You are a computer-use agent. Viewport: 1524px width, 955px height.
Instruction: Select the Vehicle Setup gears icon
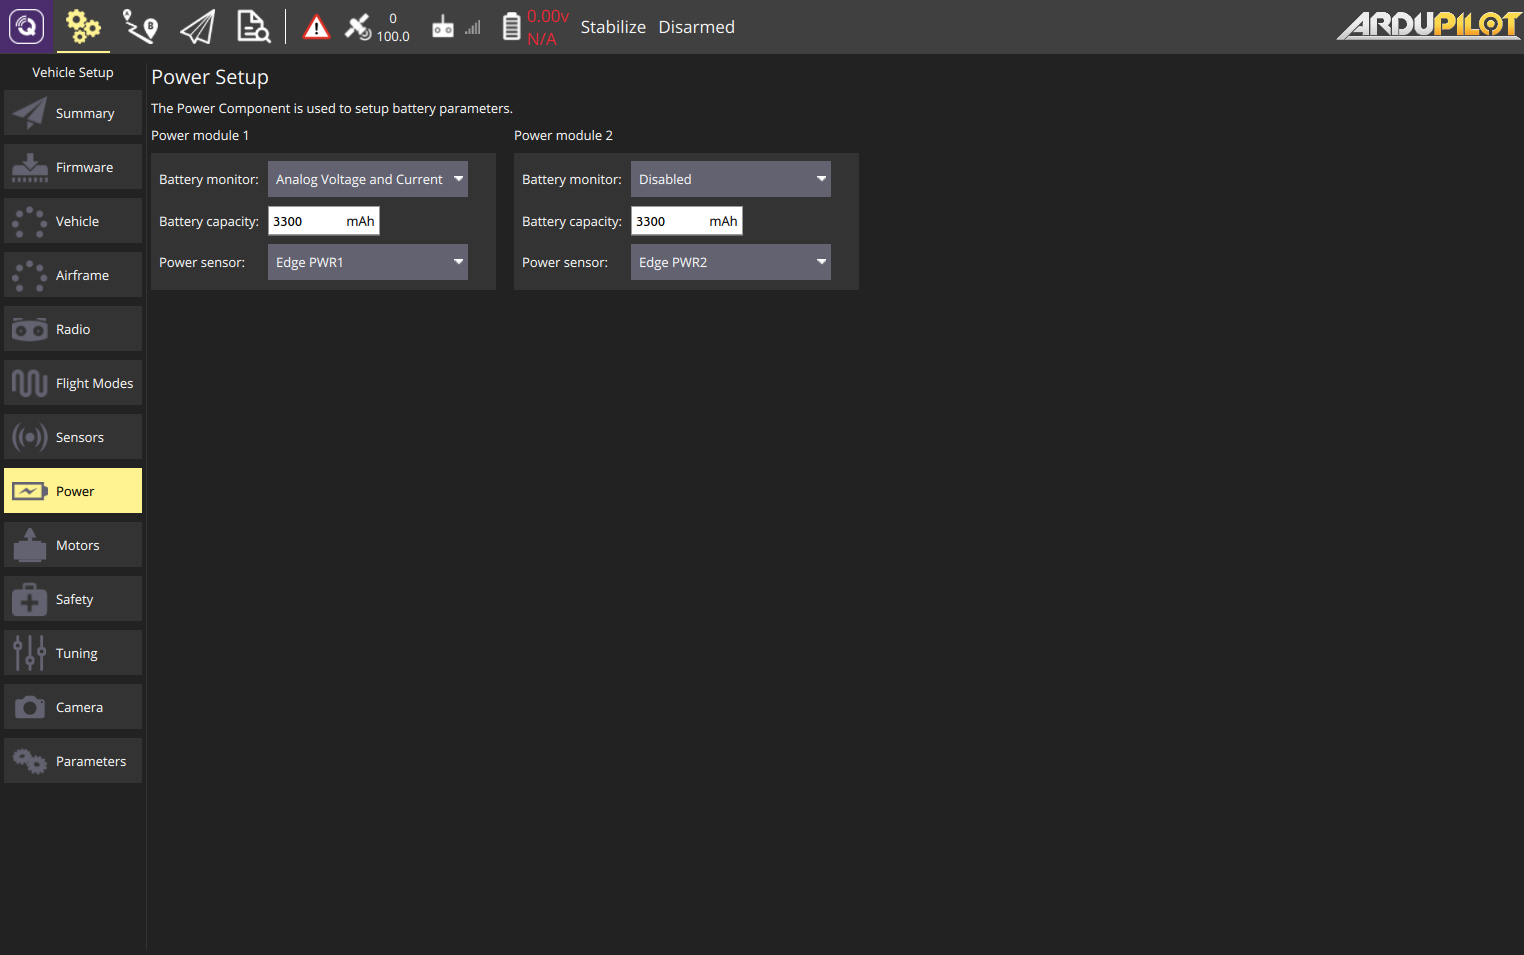coord(83,27)
